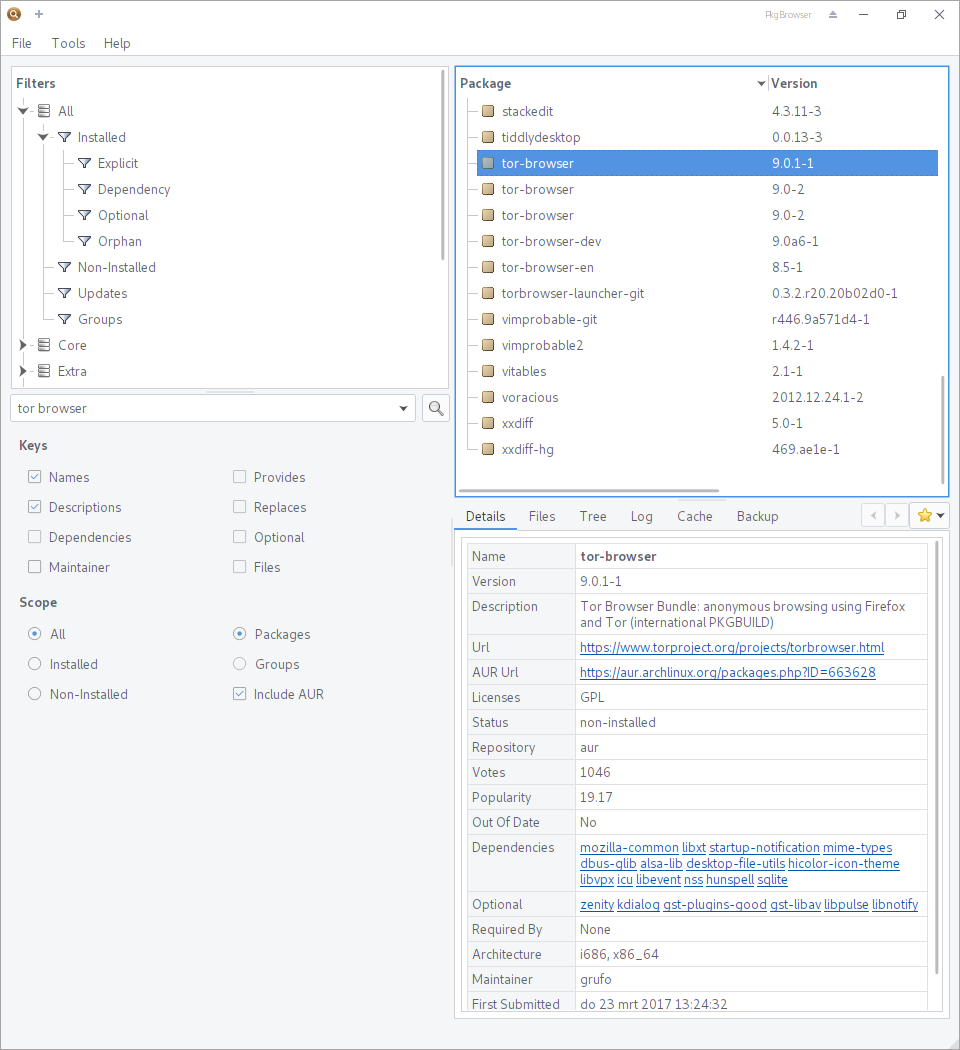The image size is (960, 1050).
Task: Click the magnifier search button
Action: tap(436, 408)
